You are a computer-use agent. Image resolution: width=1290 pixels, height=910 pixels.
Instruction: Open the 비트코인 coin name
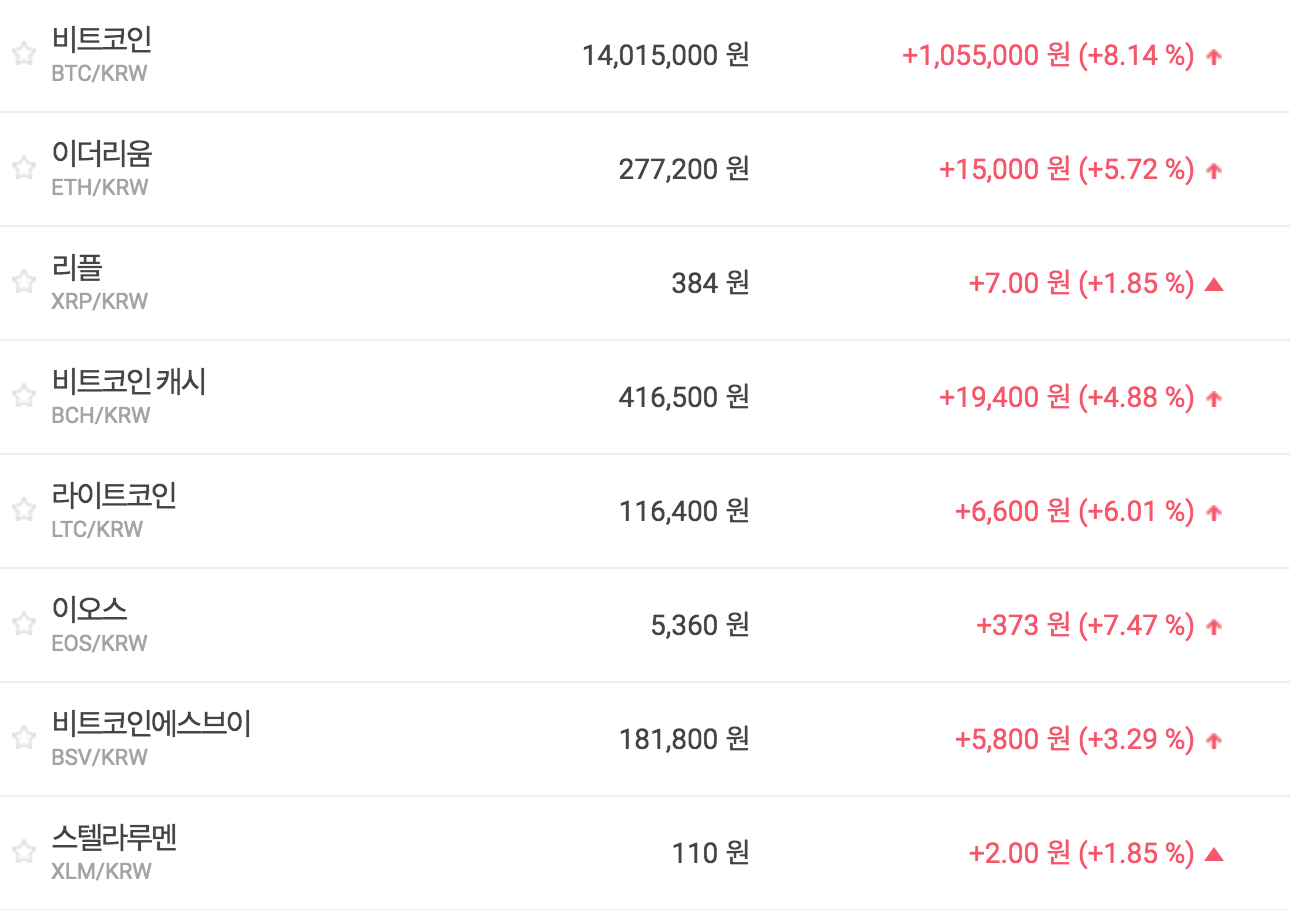[x=101, y=40]
